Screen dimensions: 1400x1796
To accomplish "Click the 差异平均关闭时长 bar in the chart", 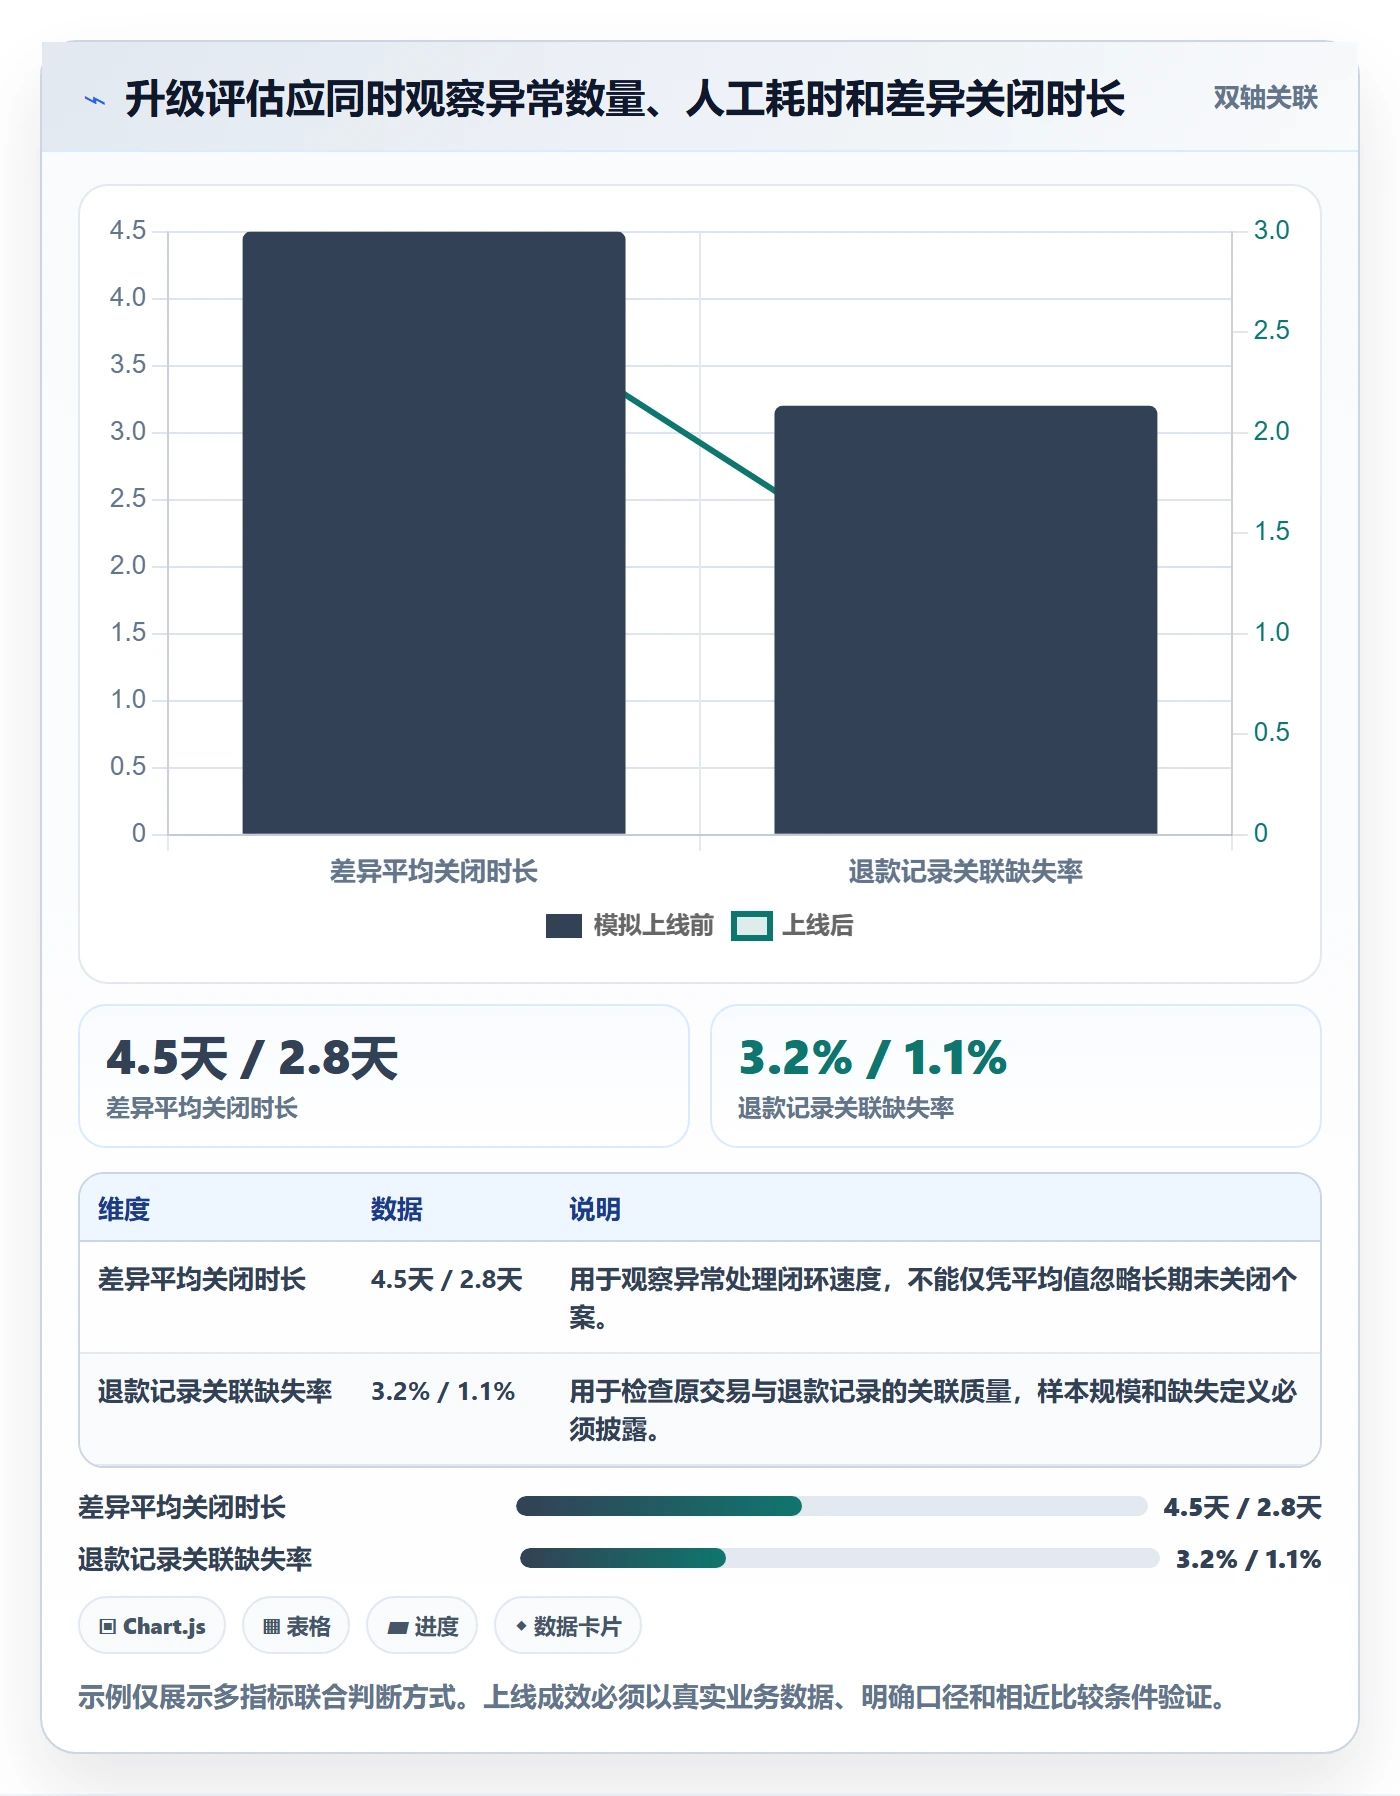I will [x=434, y=533].
